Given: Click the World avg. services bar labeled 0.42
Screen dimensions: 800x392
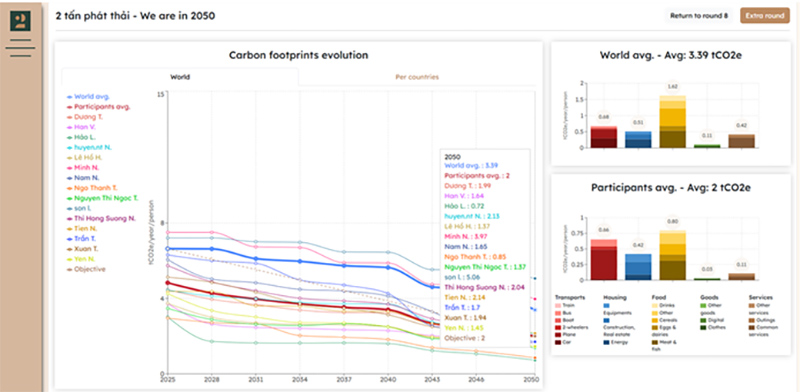Looking at the screenshot, I should pyautogui.click(x=741, y=141).
